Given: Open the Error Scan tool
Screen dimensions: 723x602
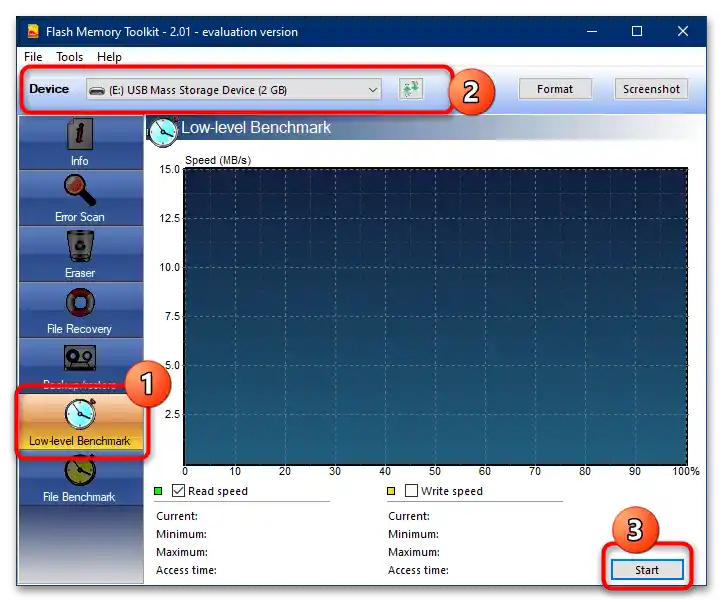Looking at the screenshot, I should 80,198.
